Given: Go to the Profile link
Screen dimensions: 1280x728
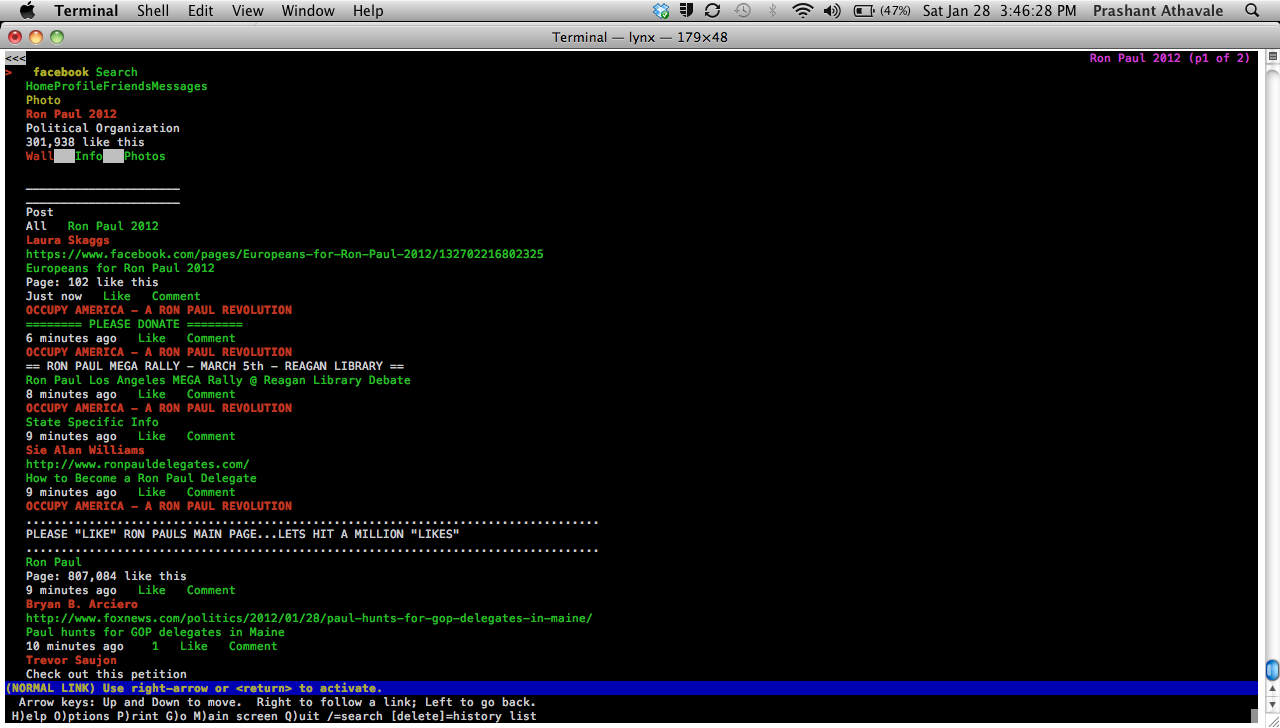Looking at the screenshot, I should pos(79,86).
